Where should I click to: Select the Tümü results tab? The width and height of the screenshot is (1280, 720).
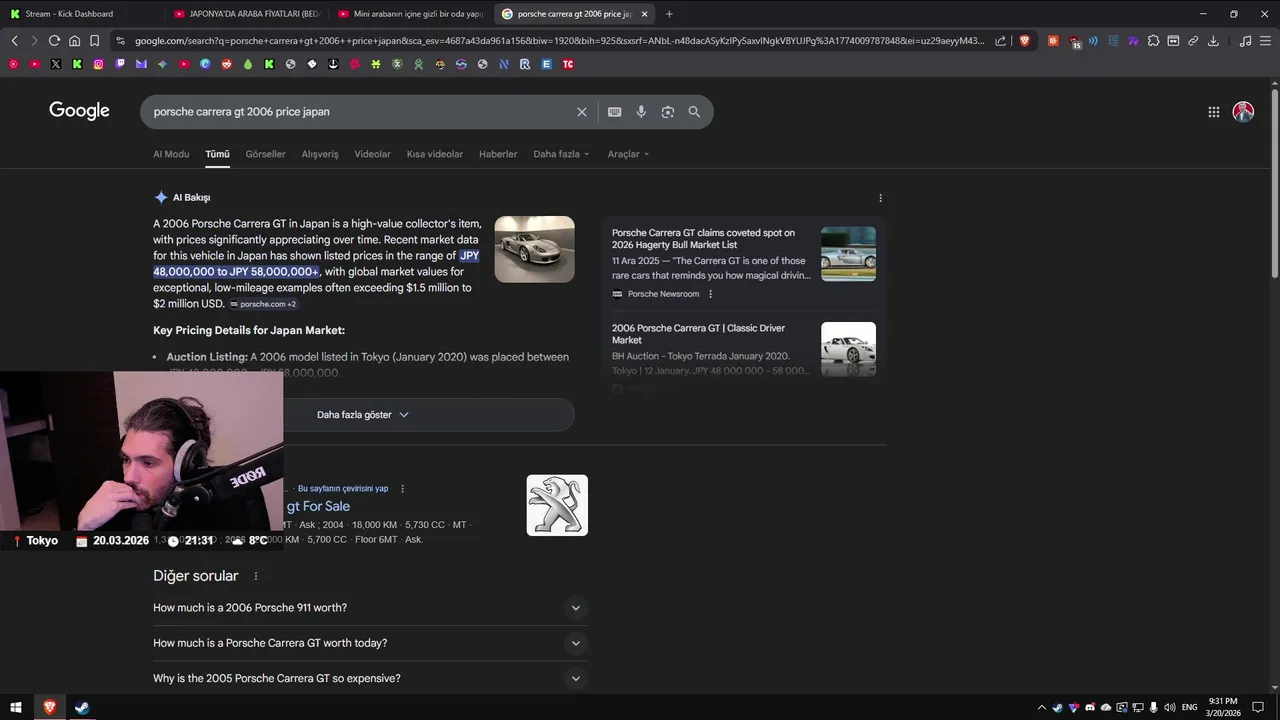(217, 154)
